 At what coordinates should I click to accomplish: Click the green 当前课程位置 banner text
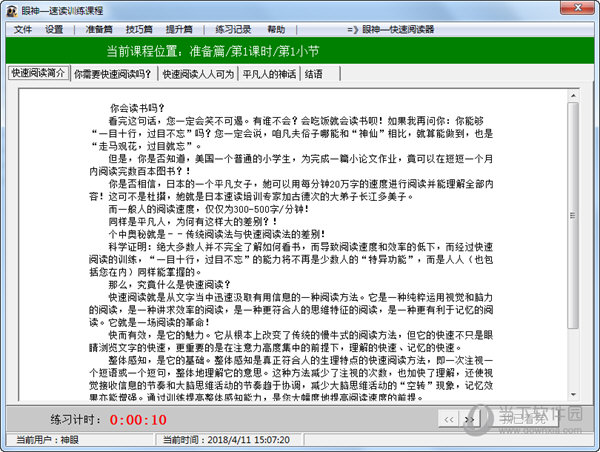click(213, 51)
